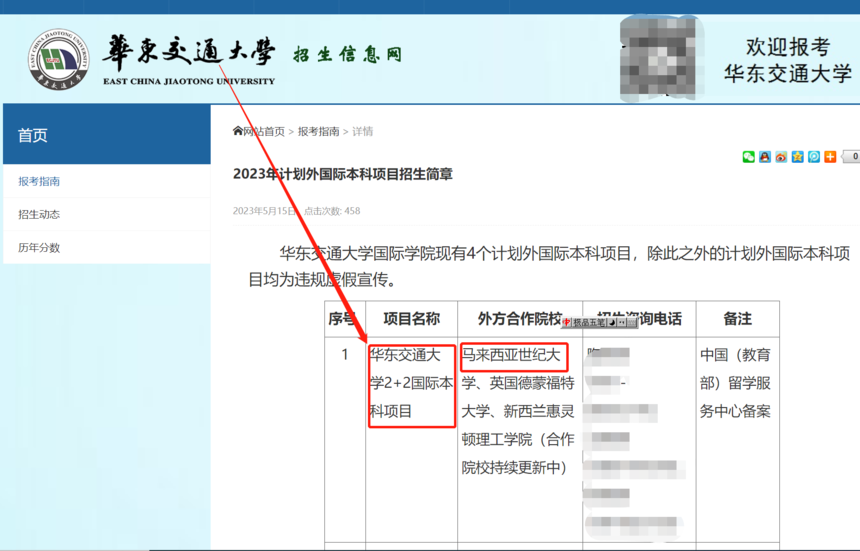Viewport: 860px width, 551px height.
Task: Click the share count bubble showing 0
Action: tap(851, 157)
